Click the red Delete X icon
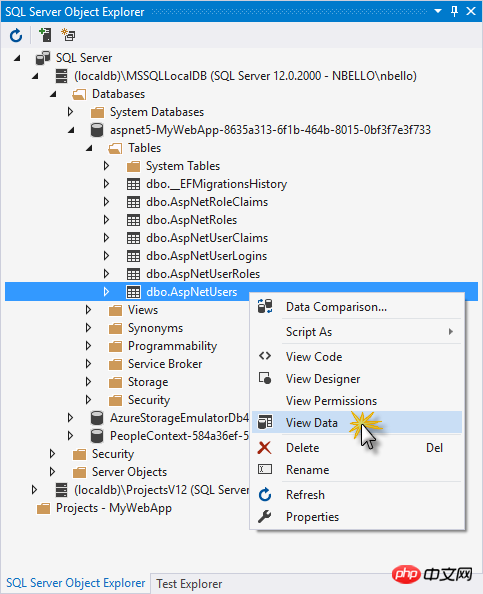The image size is (483, 594). click(264, 448)
